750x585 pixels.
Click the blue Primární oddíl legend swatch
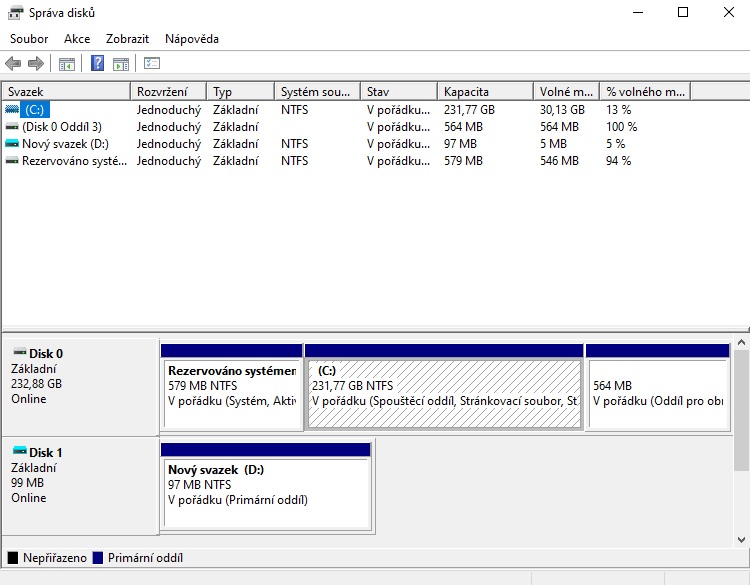(98, 558)
